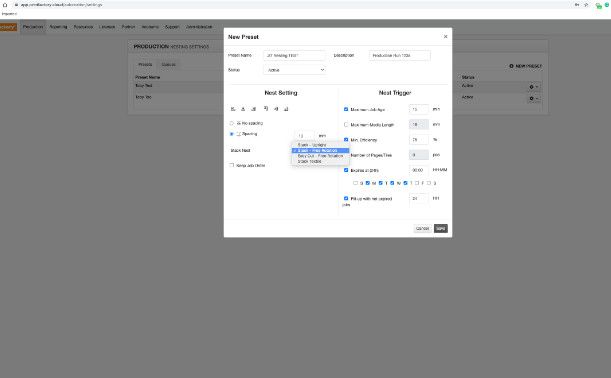Choose Stack - Free Rotation option
The height and width of the screenshot is (378, 611).
[320, 150]
